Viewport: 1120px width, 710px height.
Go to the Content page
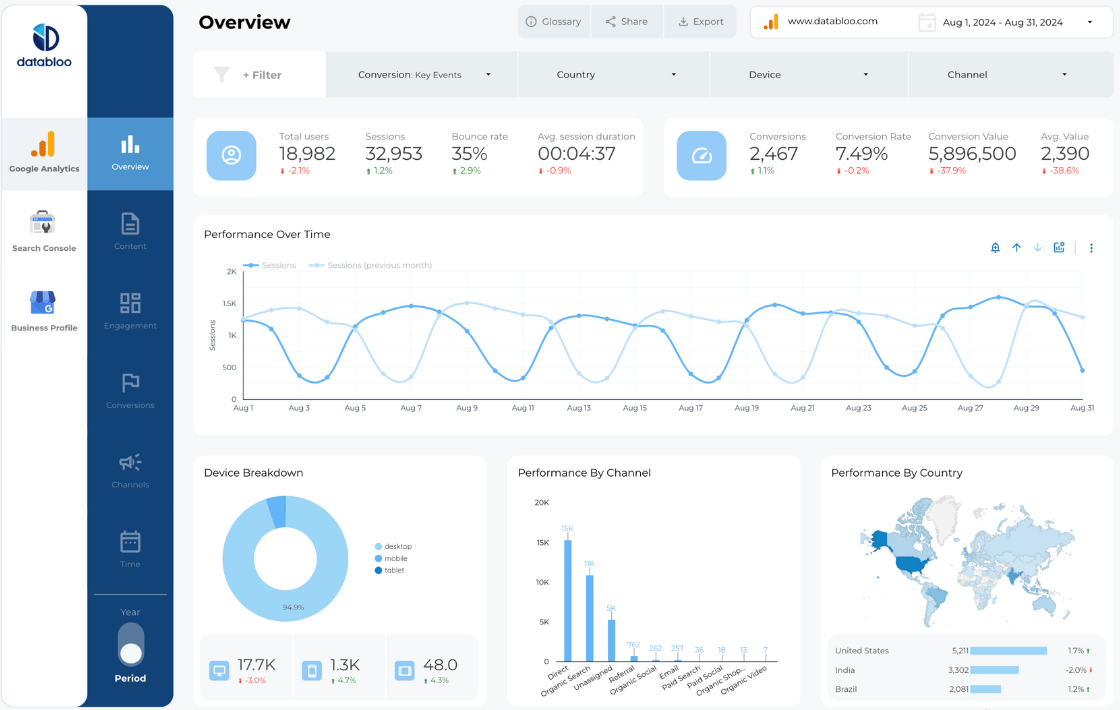click(130, 231)
